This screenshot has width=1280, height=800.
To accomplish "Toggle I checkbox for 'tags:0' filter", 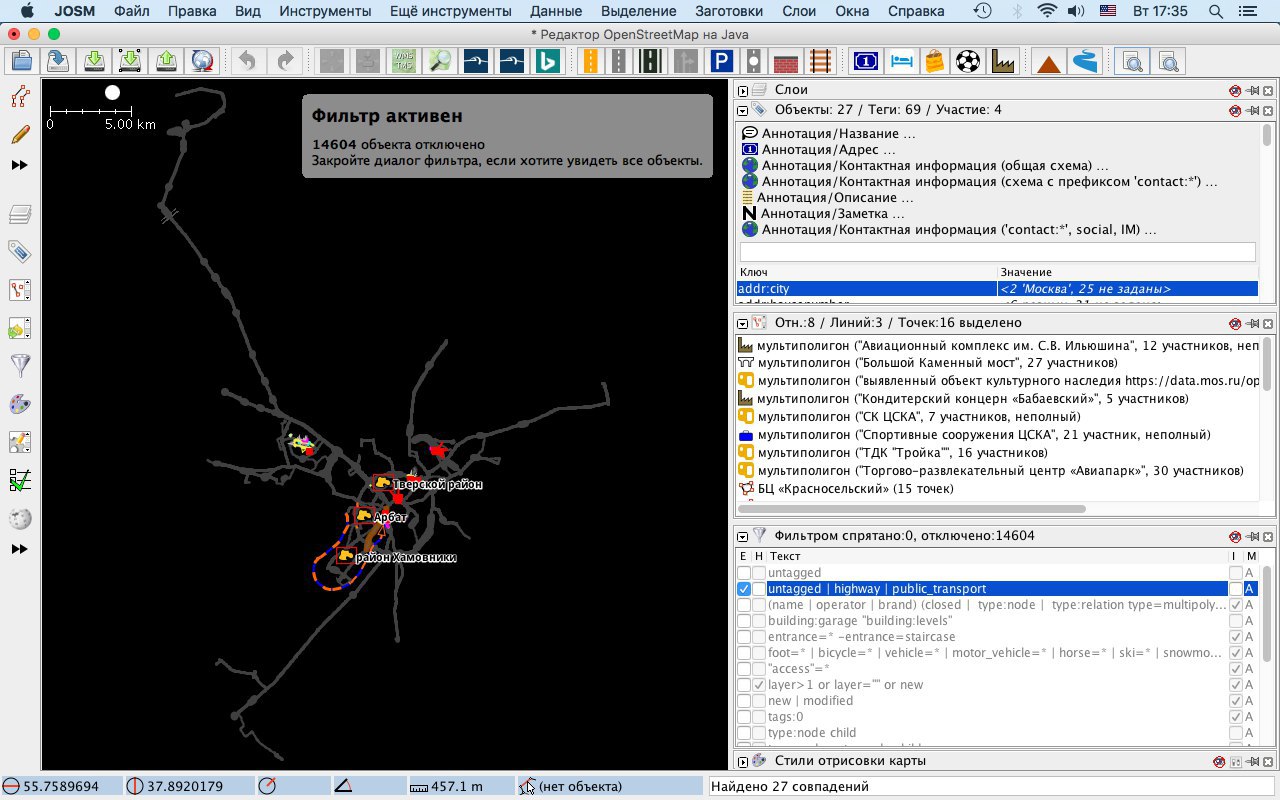I will tap(1236, 717).
